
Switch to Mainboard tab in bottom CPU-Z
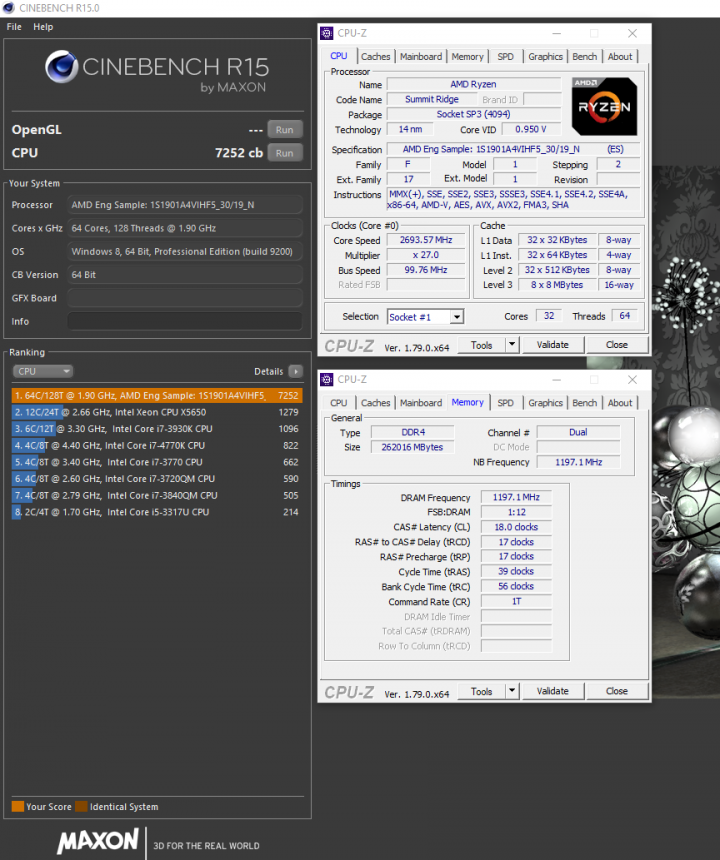click(x=421, y=403)
